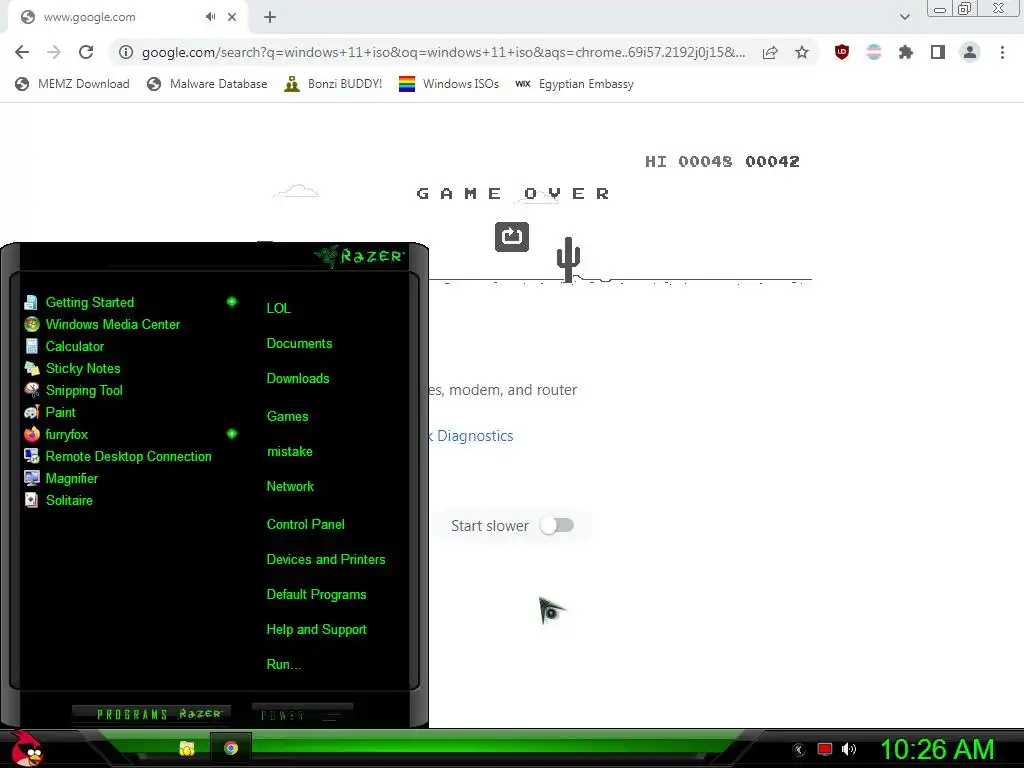The height and width of the screenshot is (768, 1024).
Task: Open the Chrome profile avatar
Action: click(970, 52)
